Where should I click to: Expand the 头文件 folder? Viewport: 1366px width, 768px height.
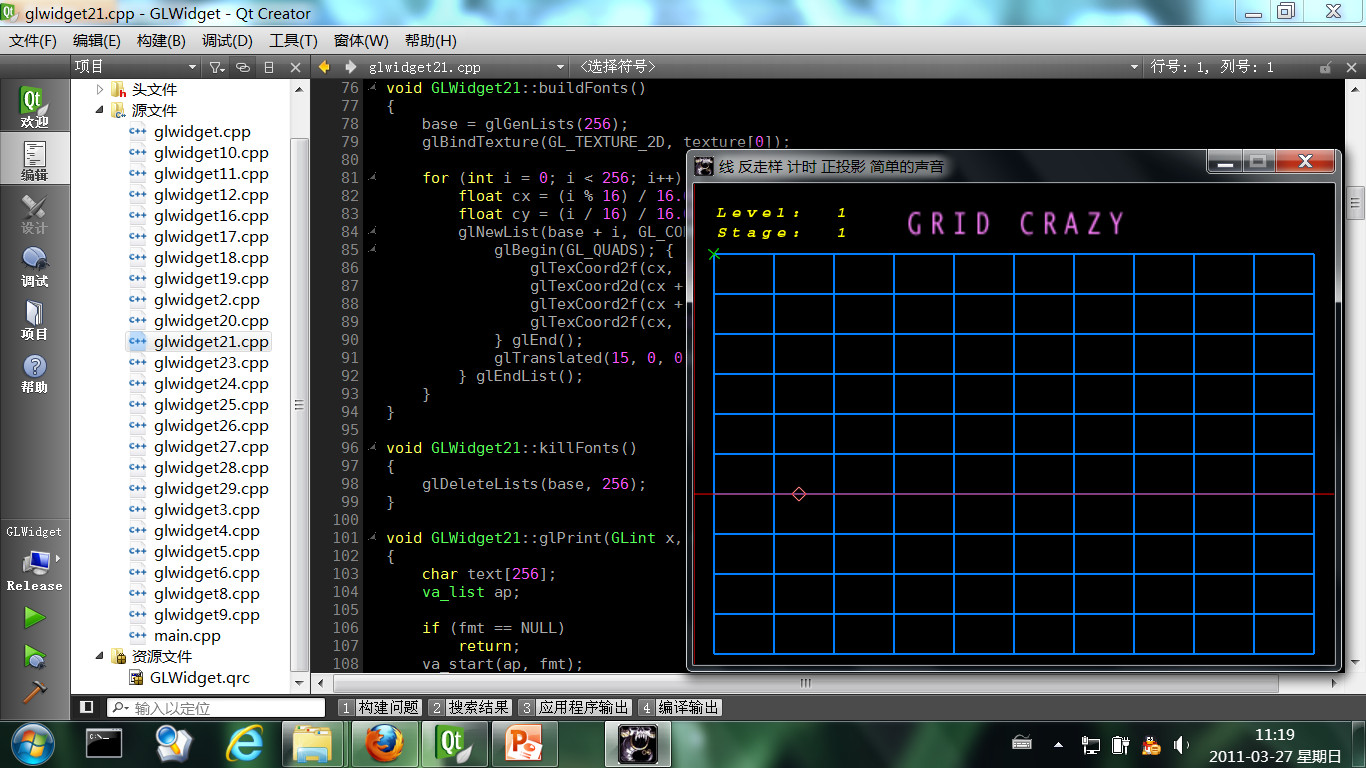point(100,89)
